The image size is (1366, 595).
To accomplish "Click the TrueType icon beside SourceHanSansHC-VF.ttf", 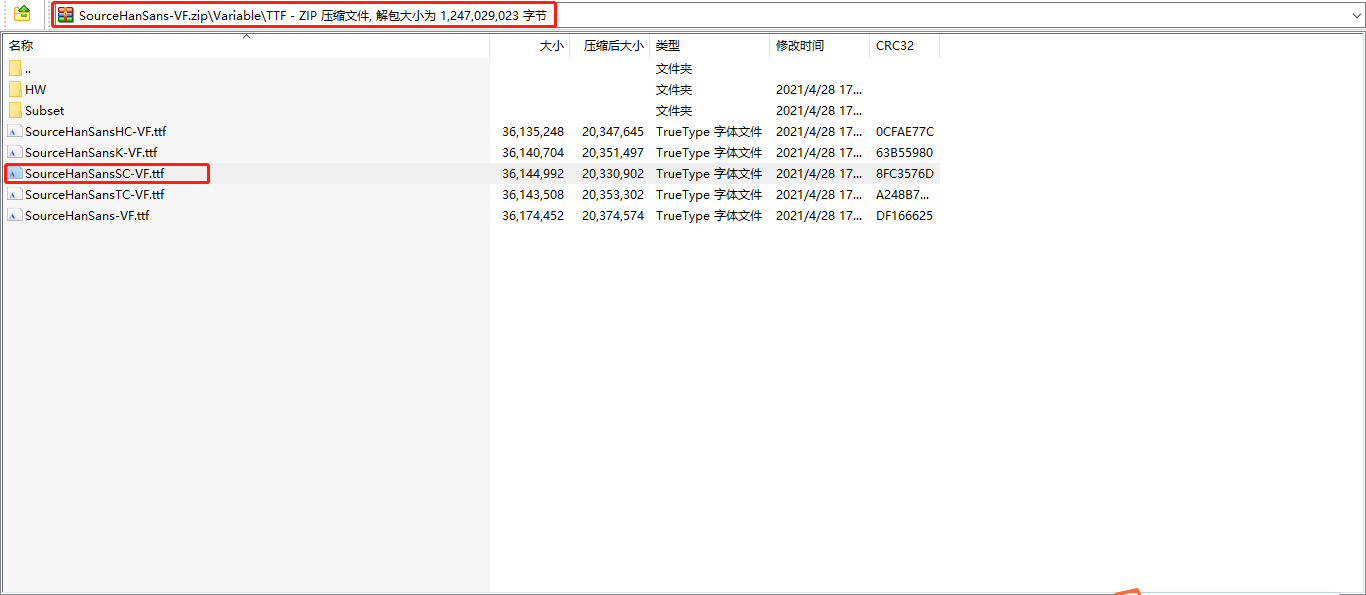I will click(x=14, y=131).
